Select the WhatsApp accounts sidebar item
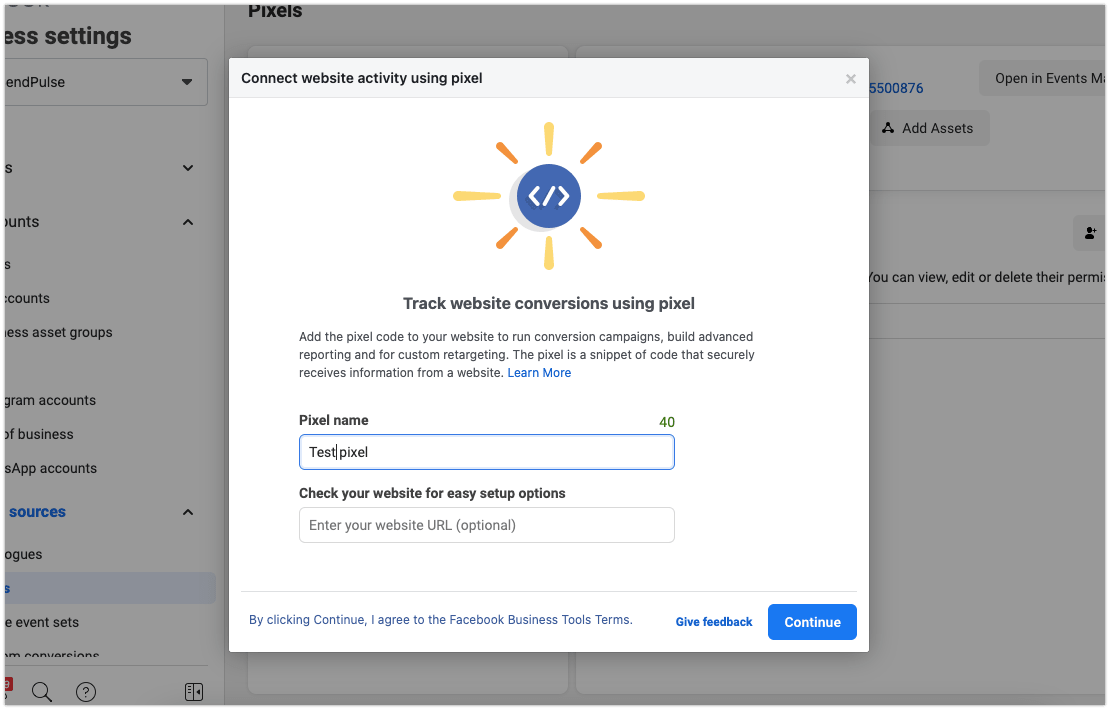Screen dimensions: 1110x710 [50, 468]
